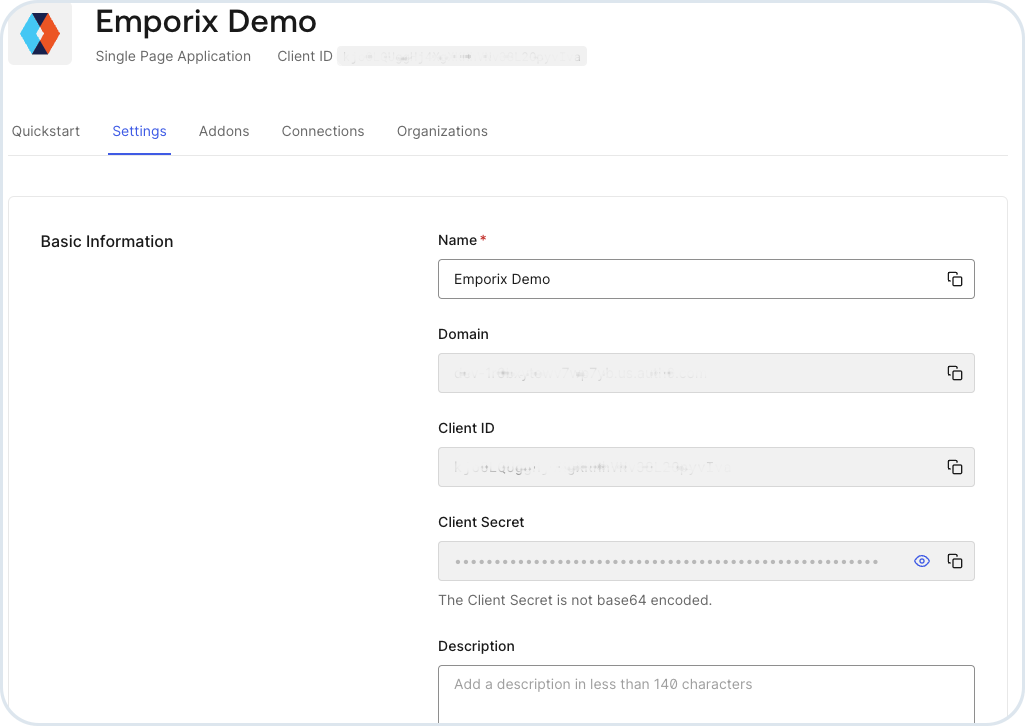Viewport: 1025px width, 726px height.
Task: Select the Settings tab
Action: click(x=139, y=131)
